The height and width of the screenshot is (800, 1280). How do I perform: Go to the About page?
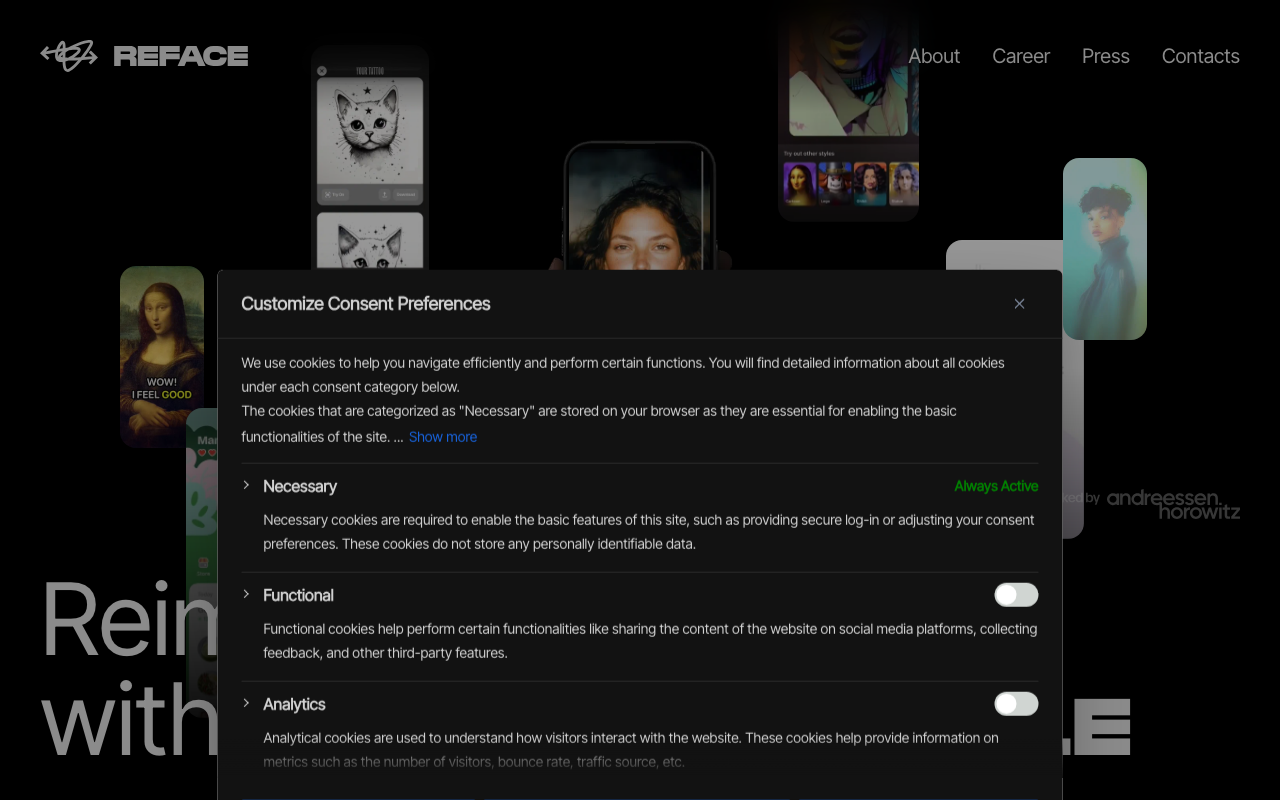(933, 56)
